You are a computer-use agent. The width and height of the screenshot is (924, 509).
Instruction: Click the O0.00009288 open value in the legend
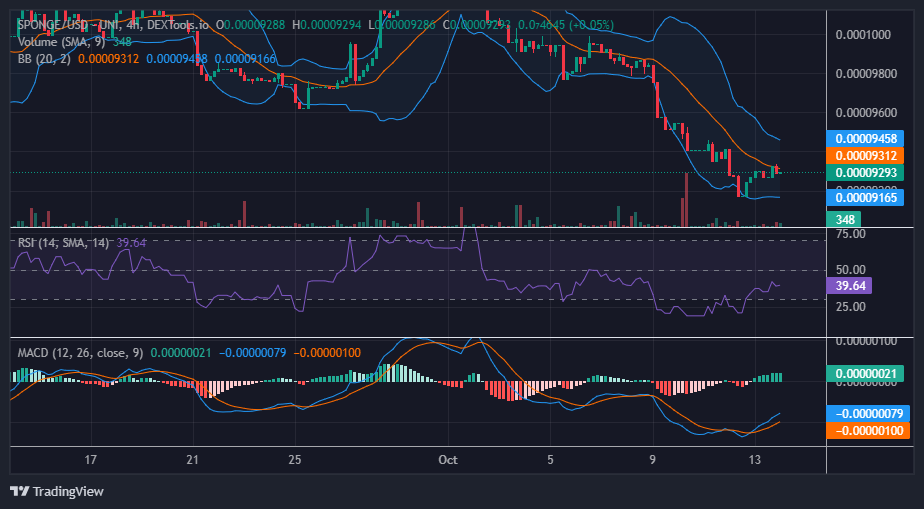(x=250, y=25)
